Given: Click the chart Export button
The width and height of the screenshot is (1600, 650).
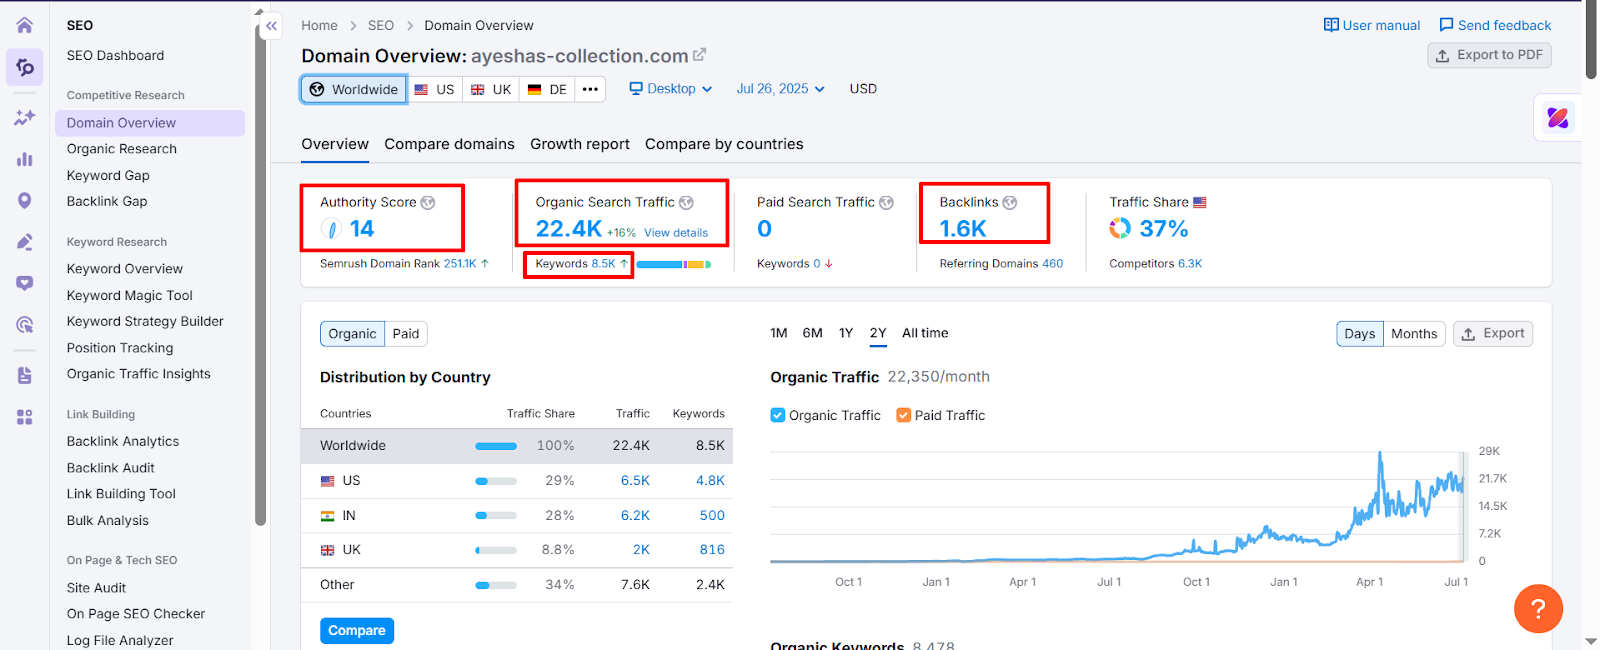Looking at the screenshot, I should tap(1493, 334).
